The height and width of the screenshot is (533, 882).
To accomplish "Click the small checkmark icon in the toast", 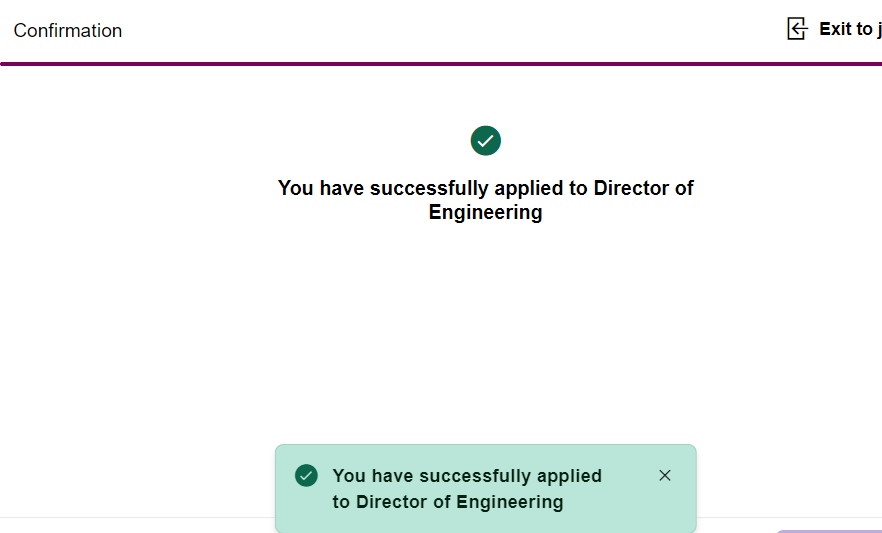I will [x=306, y=475].
